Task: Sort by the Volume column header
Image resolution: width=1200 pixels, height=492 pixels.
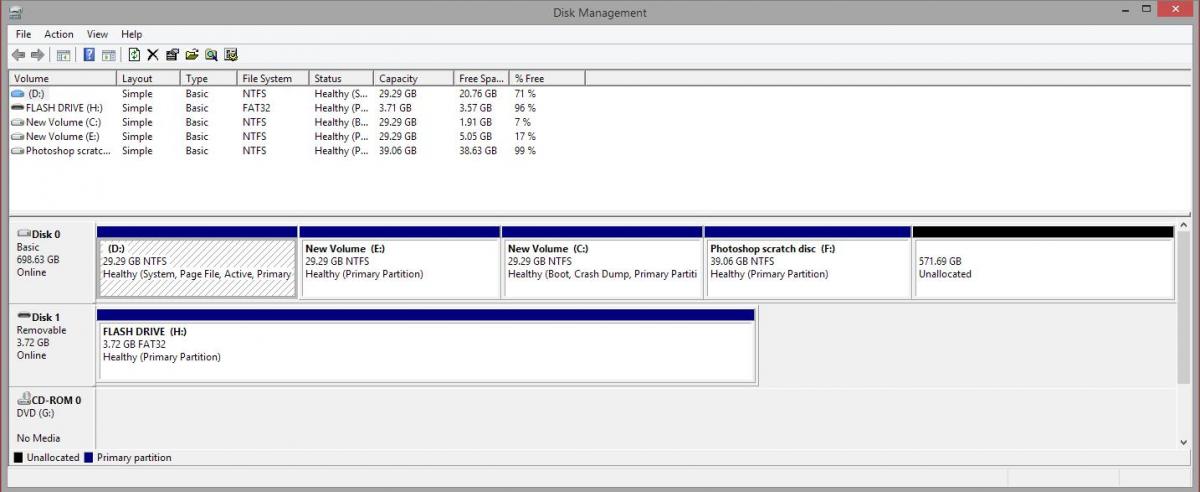Action: 63,78
